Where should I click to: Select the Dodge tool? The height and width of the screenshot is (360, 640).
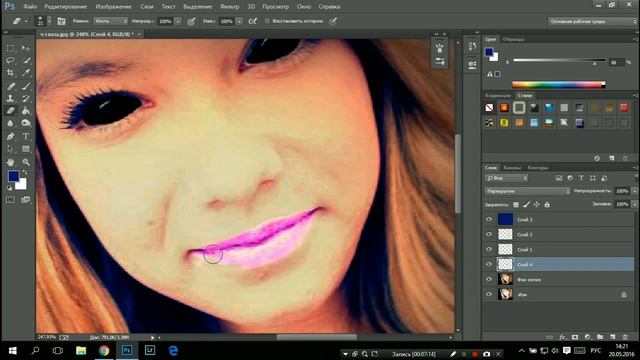click(x=26, y=123)
